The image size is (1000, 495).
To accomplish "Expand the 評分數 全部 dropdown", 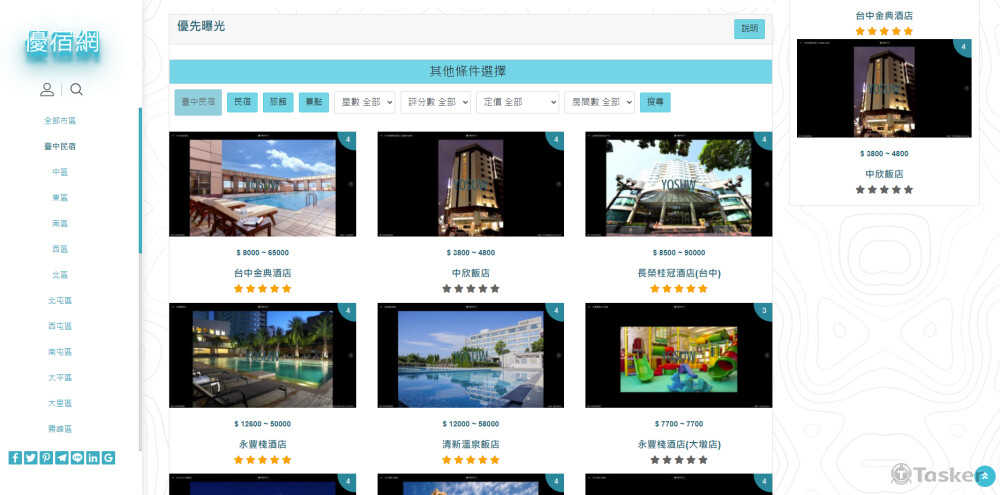I will [435, 102].
